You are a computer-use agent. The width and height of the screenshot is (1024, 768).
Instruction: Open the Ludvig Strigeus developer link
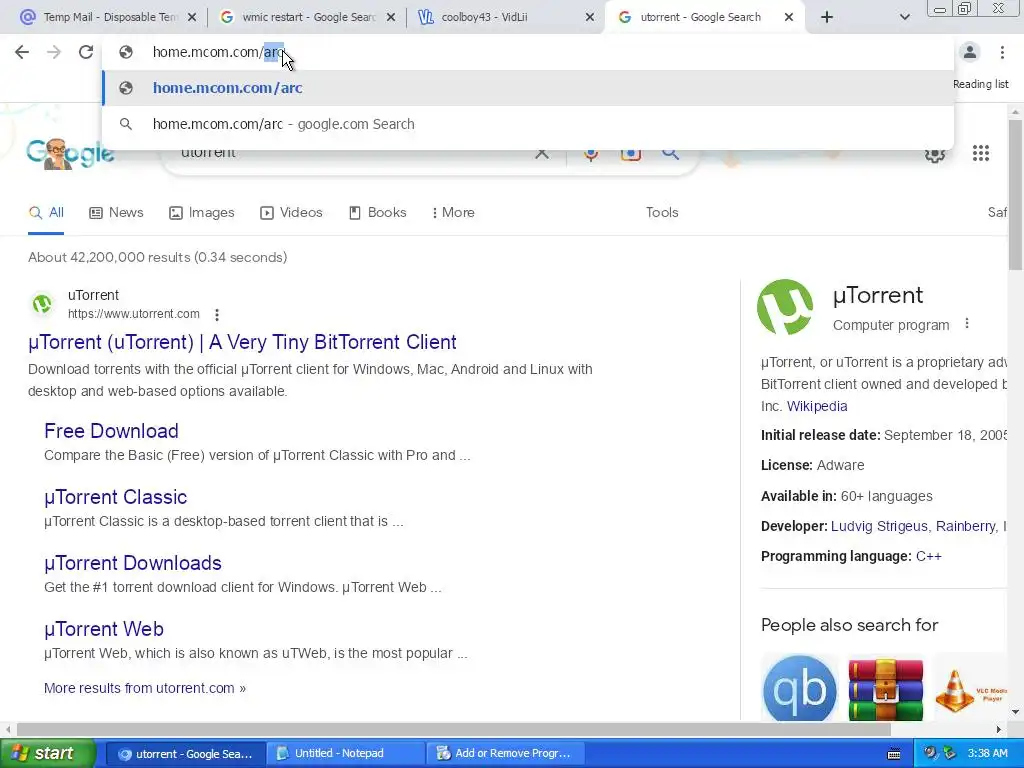coord(879,526)
